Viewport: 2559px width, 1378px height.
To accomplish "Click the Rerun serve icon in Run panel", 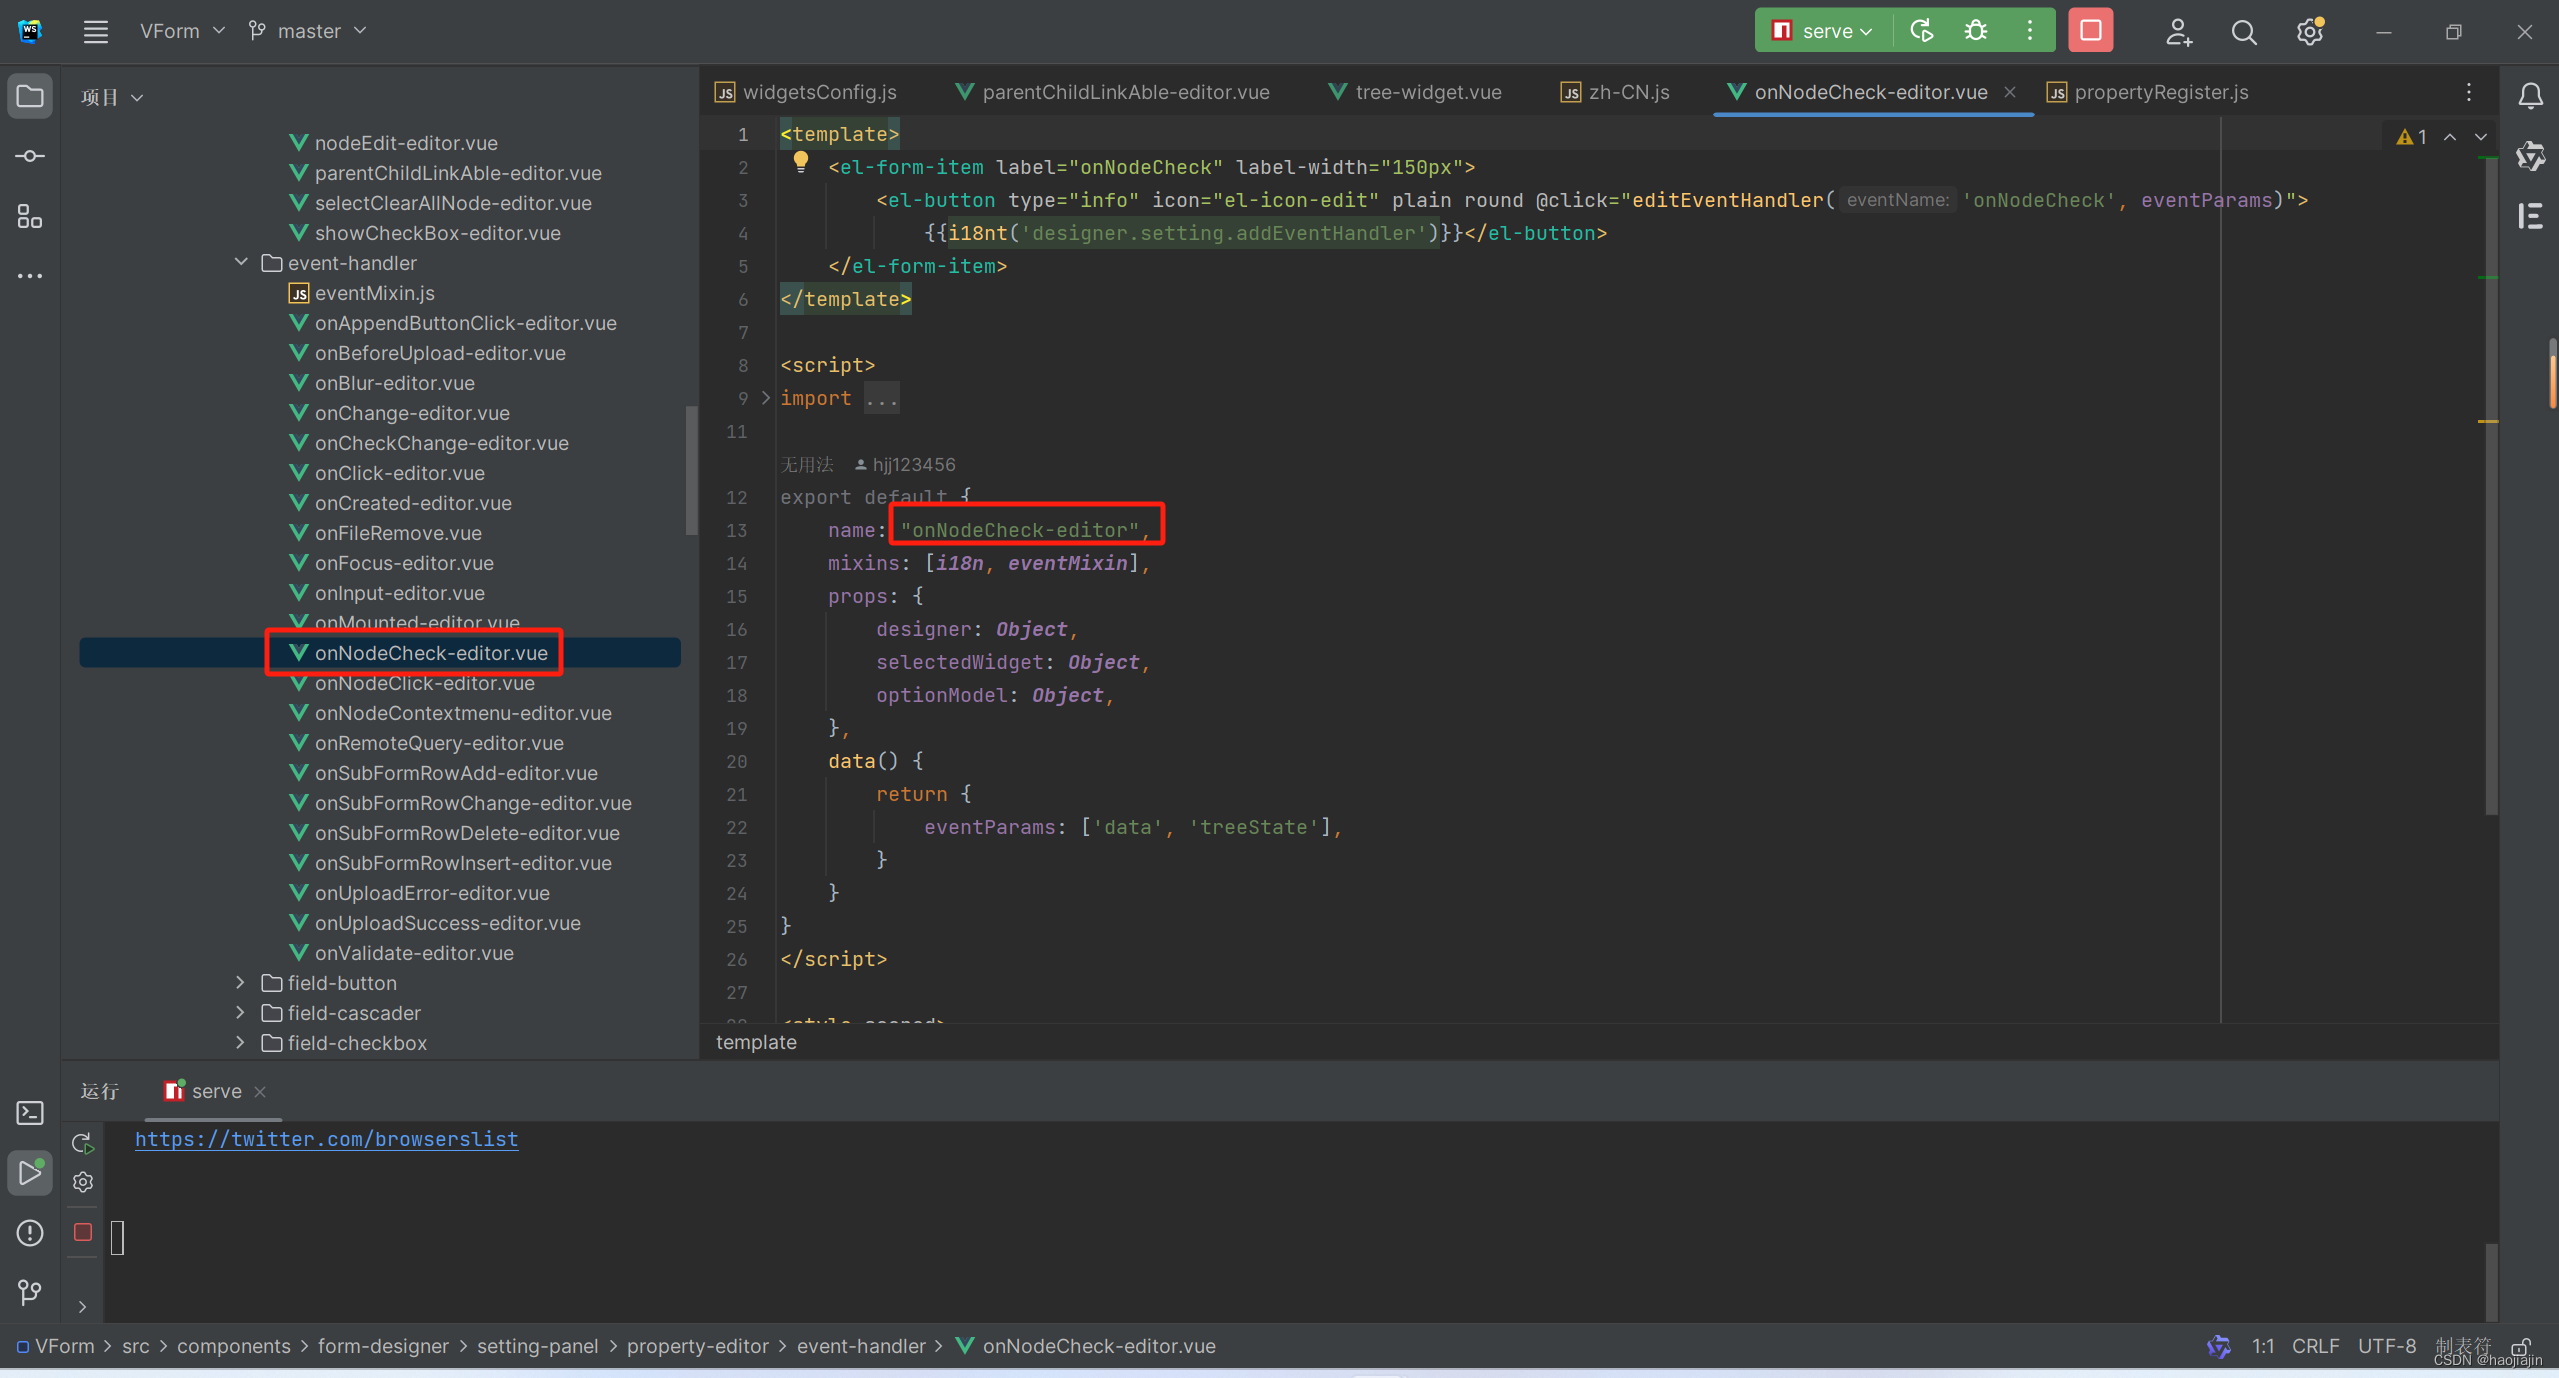I will pos(83,1142).
